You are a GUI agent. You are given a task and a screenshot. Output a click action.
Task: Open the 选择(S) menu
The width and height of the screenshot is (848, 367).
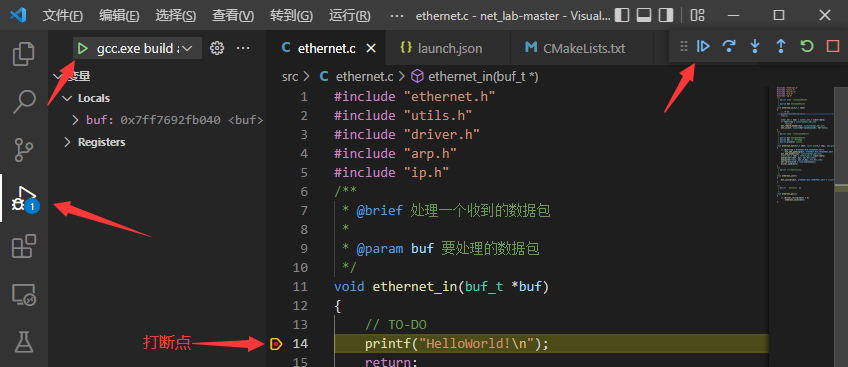coord(176,16)
